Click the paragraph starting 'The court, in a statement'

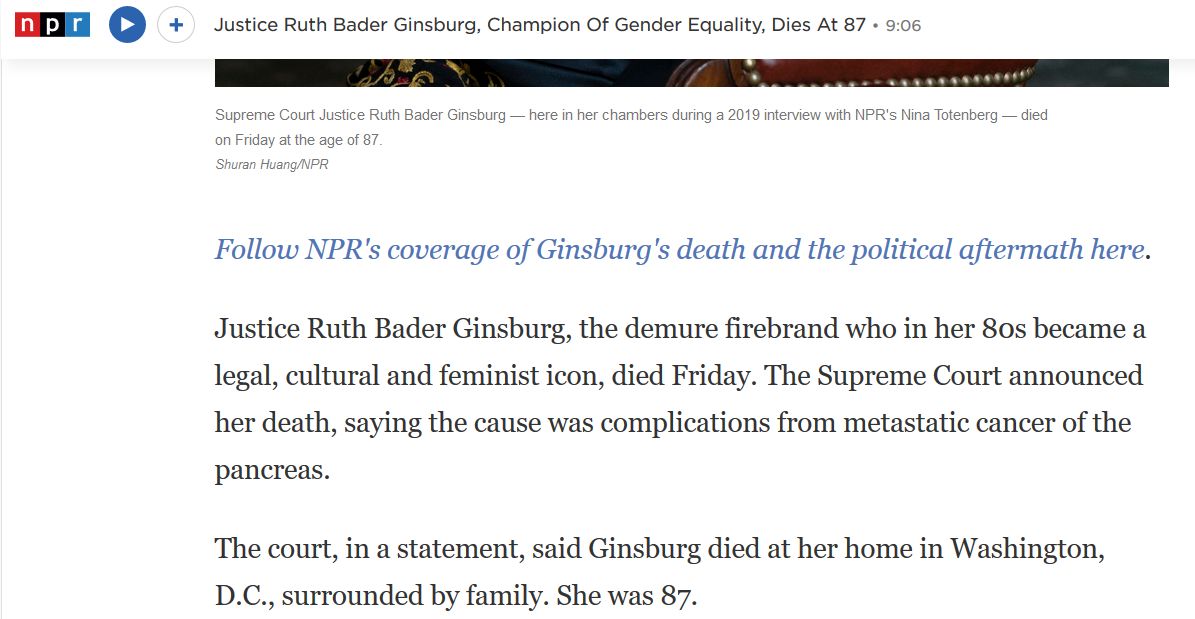tap(660, 571)
